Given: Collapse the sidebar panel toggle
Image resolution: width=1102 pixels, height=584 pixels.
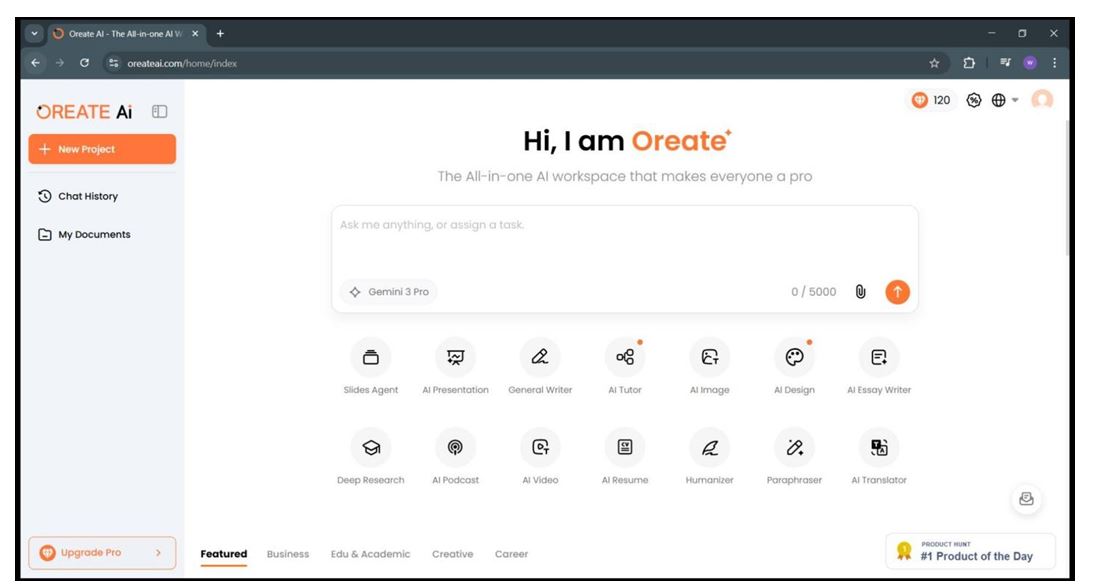Looking at the screenshot, I should point(159,112).
